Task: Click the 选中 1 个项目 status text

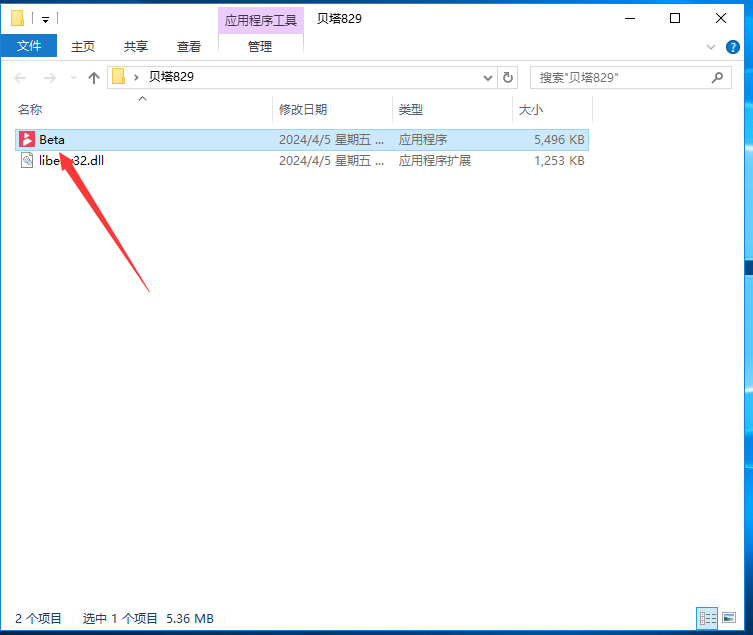Action: click(x=120, y=618)
